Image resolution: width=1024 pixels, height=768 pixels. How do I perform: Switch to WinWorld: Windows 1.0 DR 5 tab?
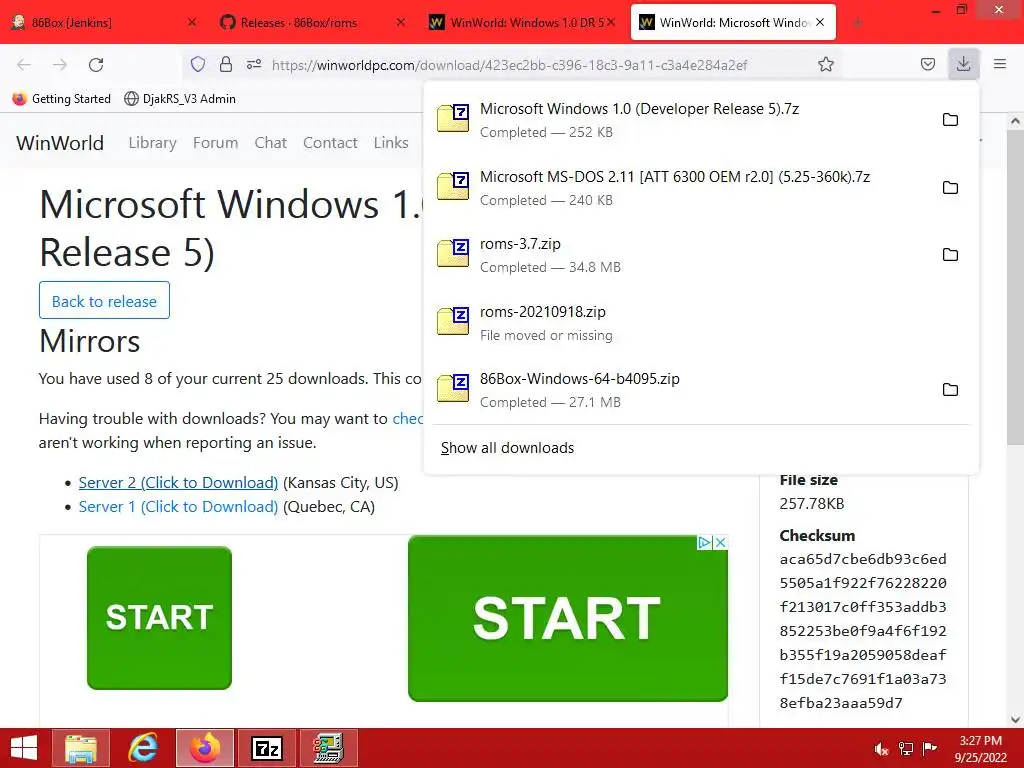(522, 23)
